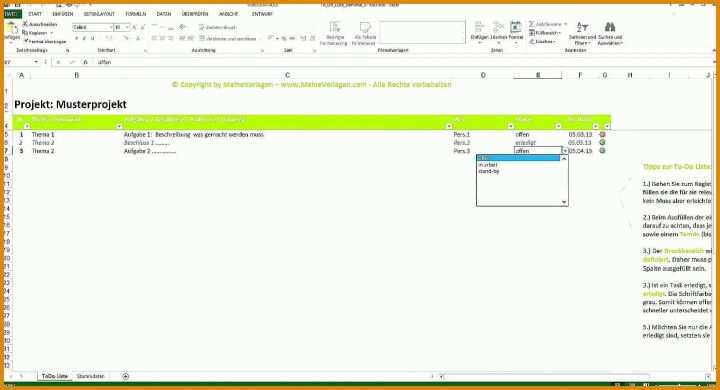Click the cell styles gallery box
Screen dimensions: 720x390
pyautogui.click(x=422, y=32)
